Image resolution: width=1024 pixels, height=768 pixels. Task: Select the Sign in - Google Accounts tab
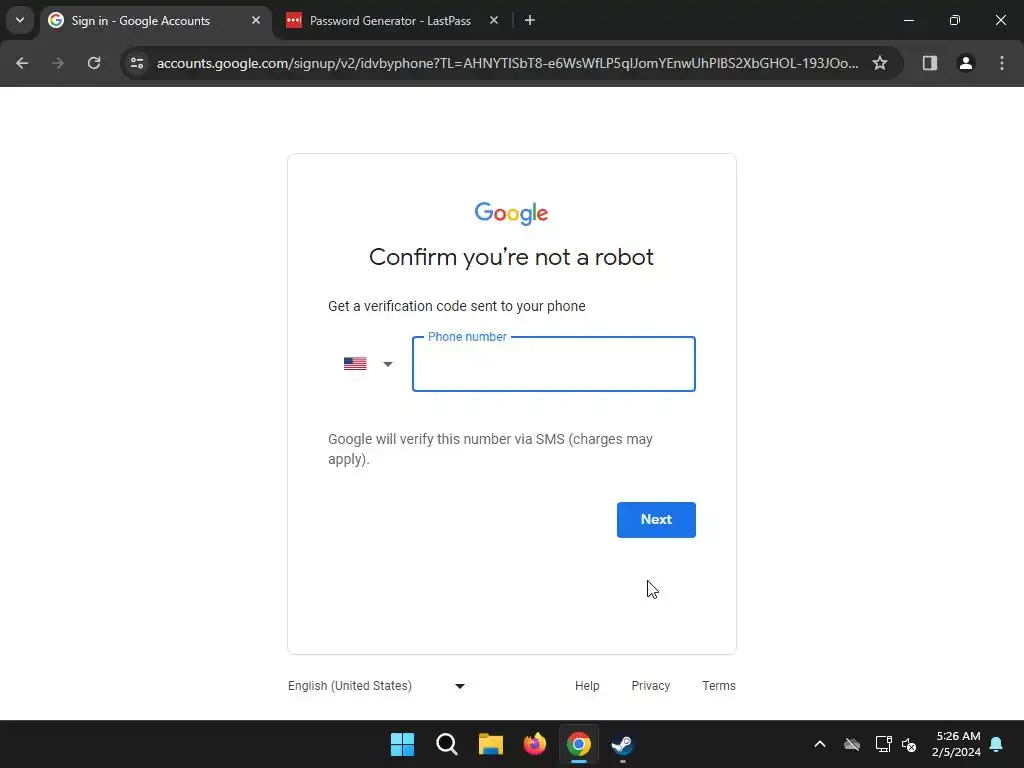[x=140, y=21]
